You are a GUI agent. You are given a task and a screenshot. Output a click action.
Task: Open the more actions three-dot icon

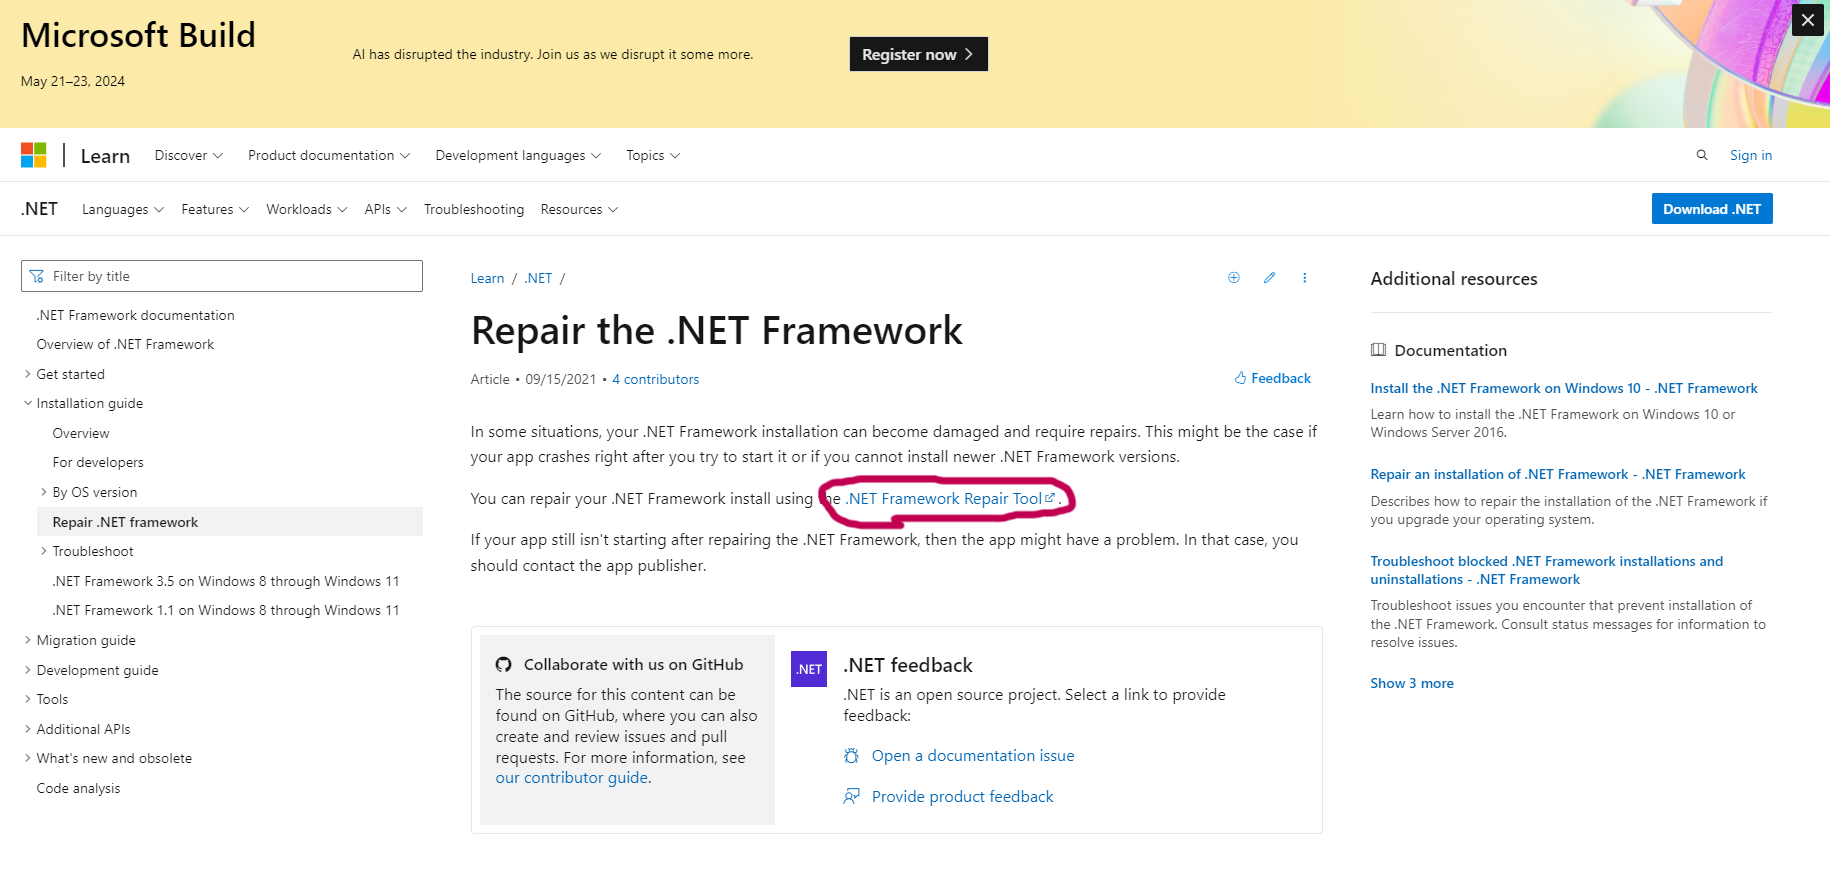pyautogui.click(x=1304, y=278)
